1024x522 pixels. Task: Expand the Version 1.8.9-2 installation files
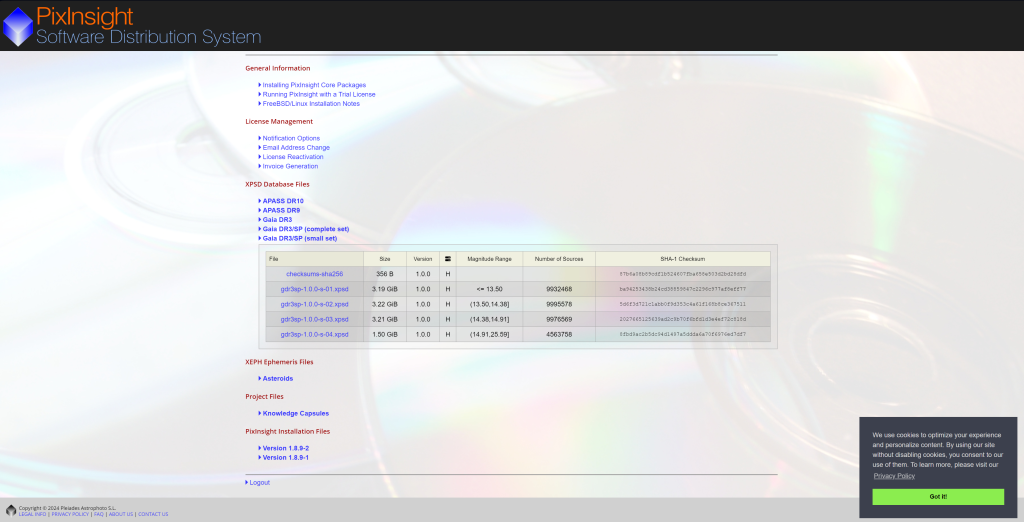coord(285,448)
